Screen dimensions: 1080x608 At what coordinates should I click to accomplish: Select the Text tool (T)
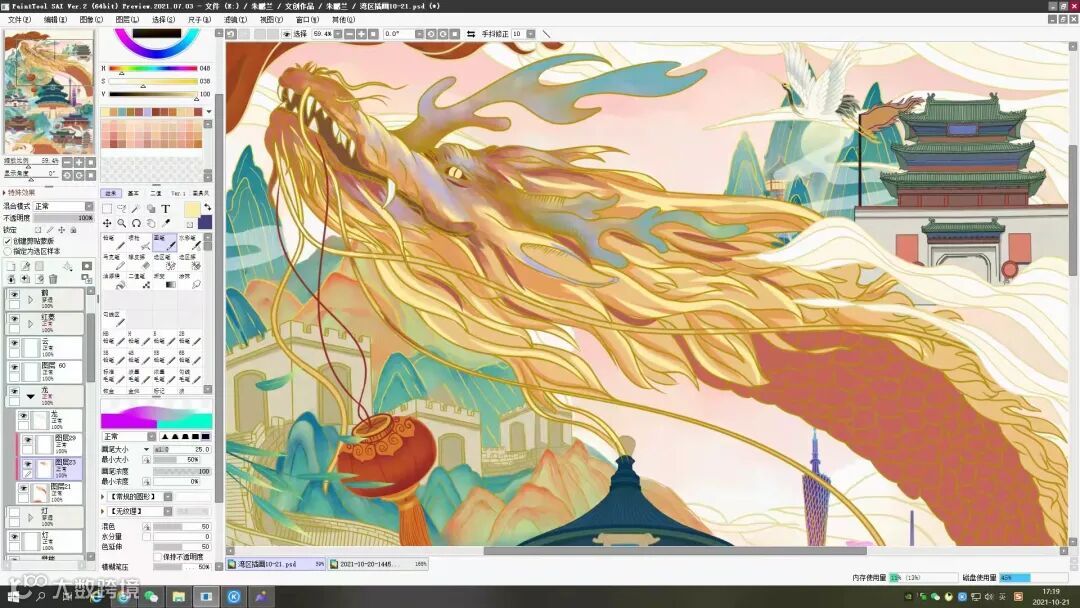(x=165, y=209)
